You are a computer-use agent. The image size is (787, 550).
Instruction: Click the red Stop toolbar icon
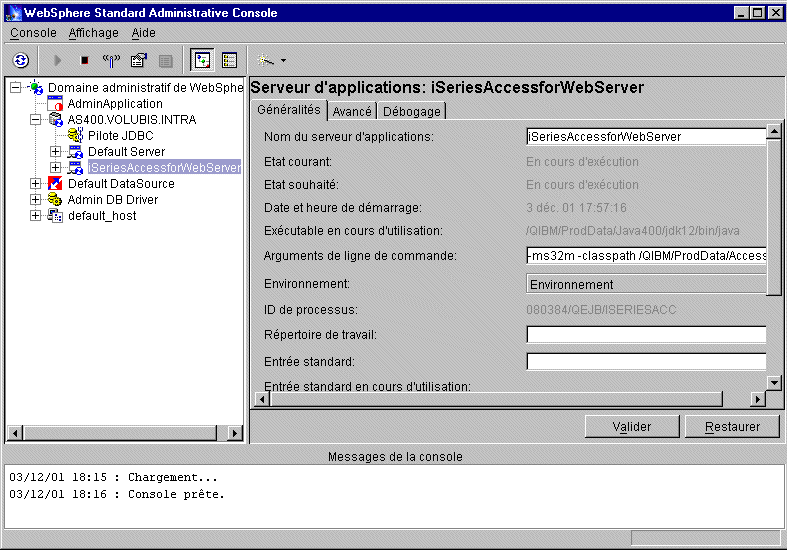(84, 61)
